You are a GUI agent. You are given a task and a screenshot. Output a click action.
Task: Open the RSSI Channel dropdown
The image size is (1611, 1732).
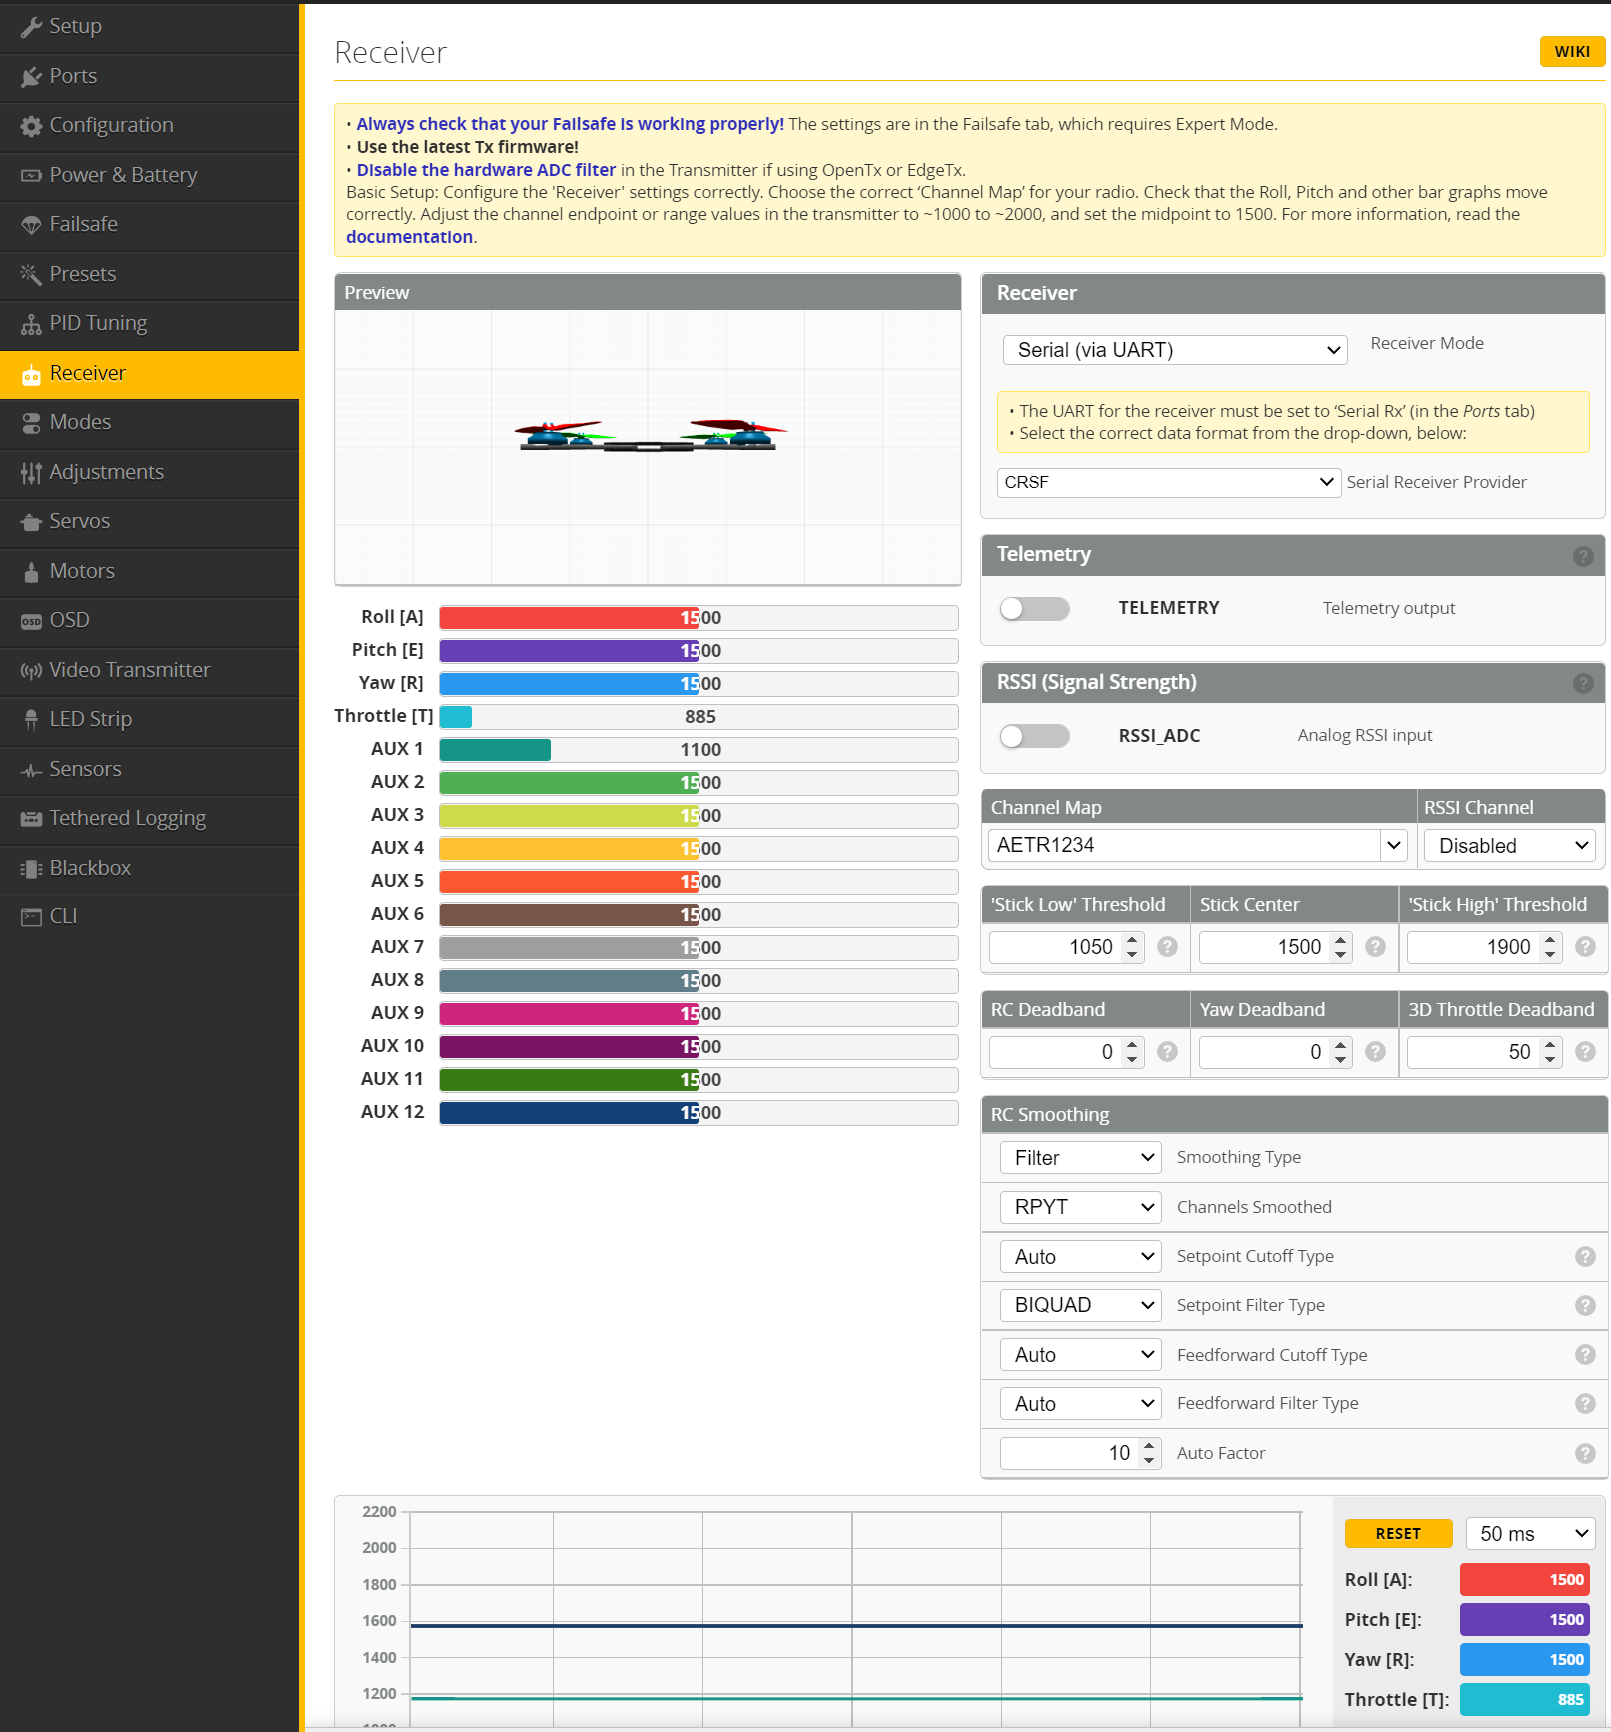point(1509,846)
